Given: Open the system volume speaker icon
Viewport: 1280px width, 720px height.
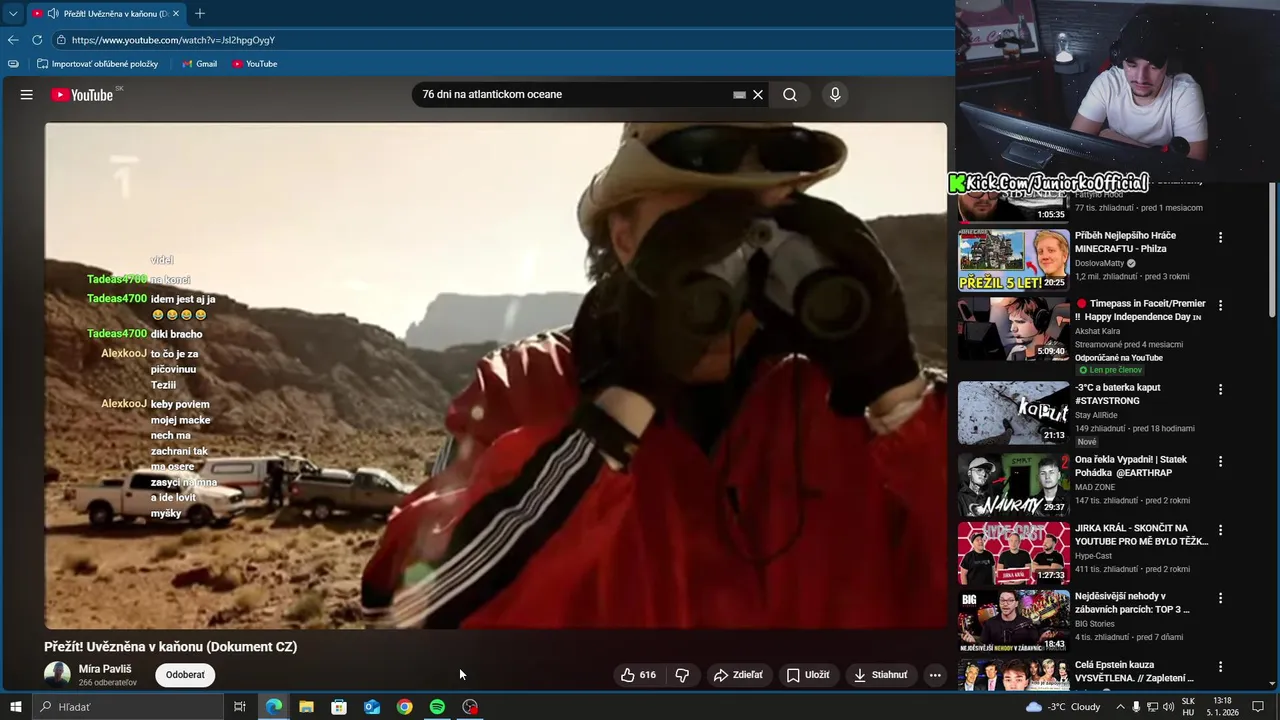Looking at the screenshot, I should click(x=1168, y=707).
